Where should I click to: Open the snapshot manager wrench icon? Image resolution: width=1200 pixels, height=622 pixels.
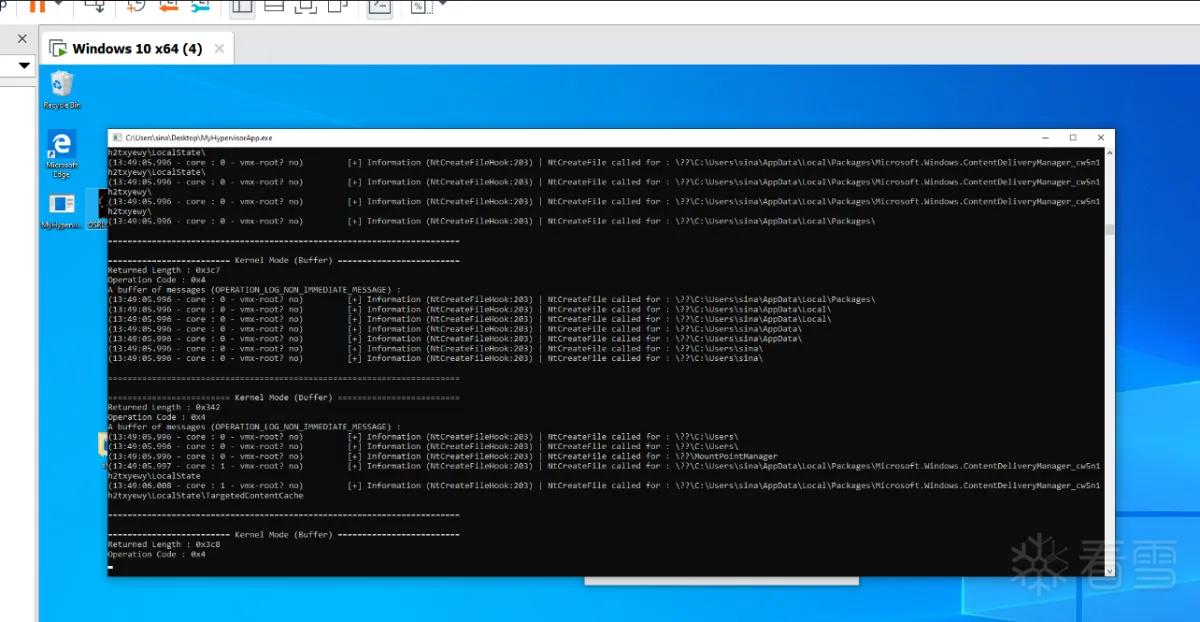tap(200, 6)
